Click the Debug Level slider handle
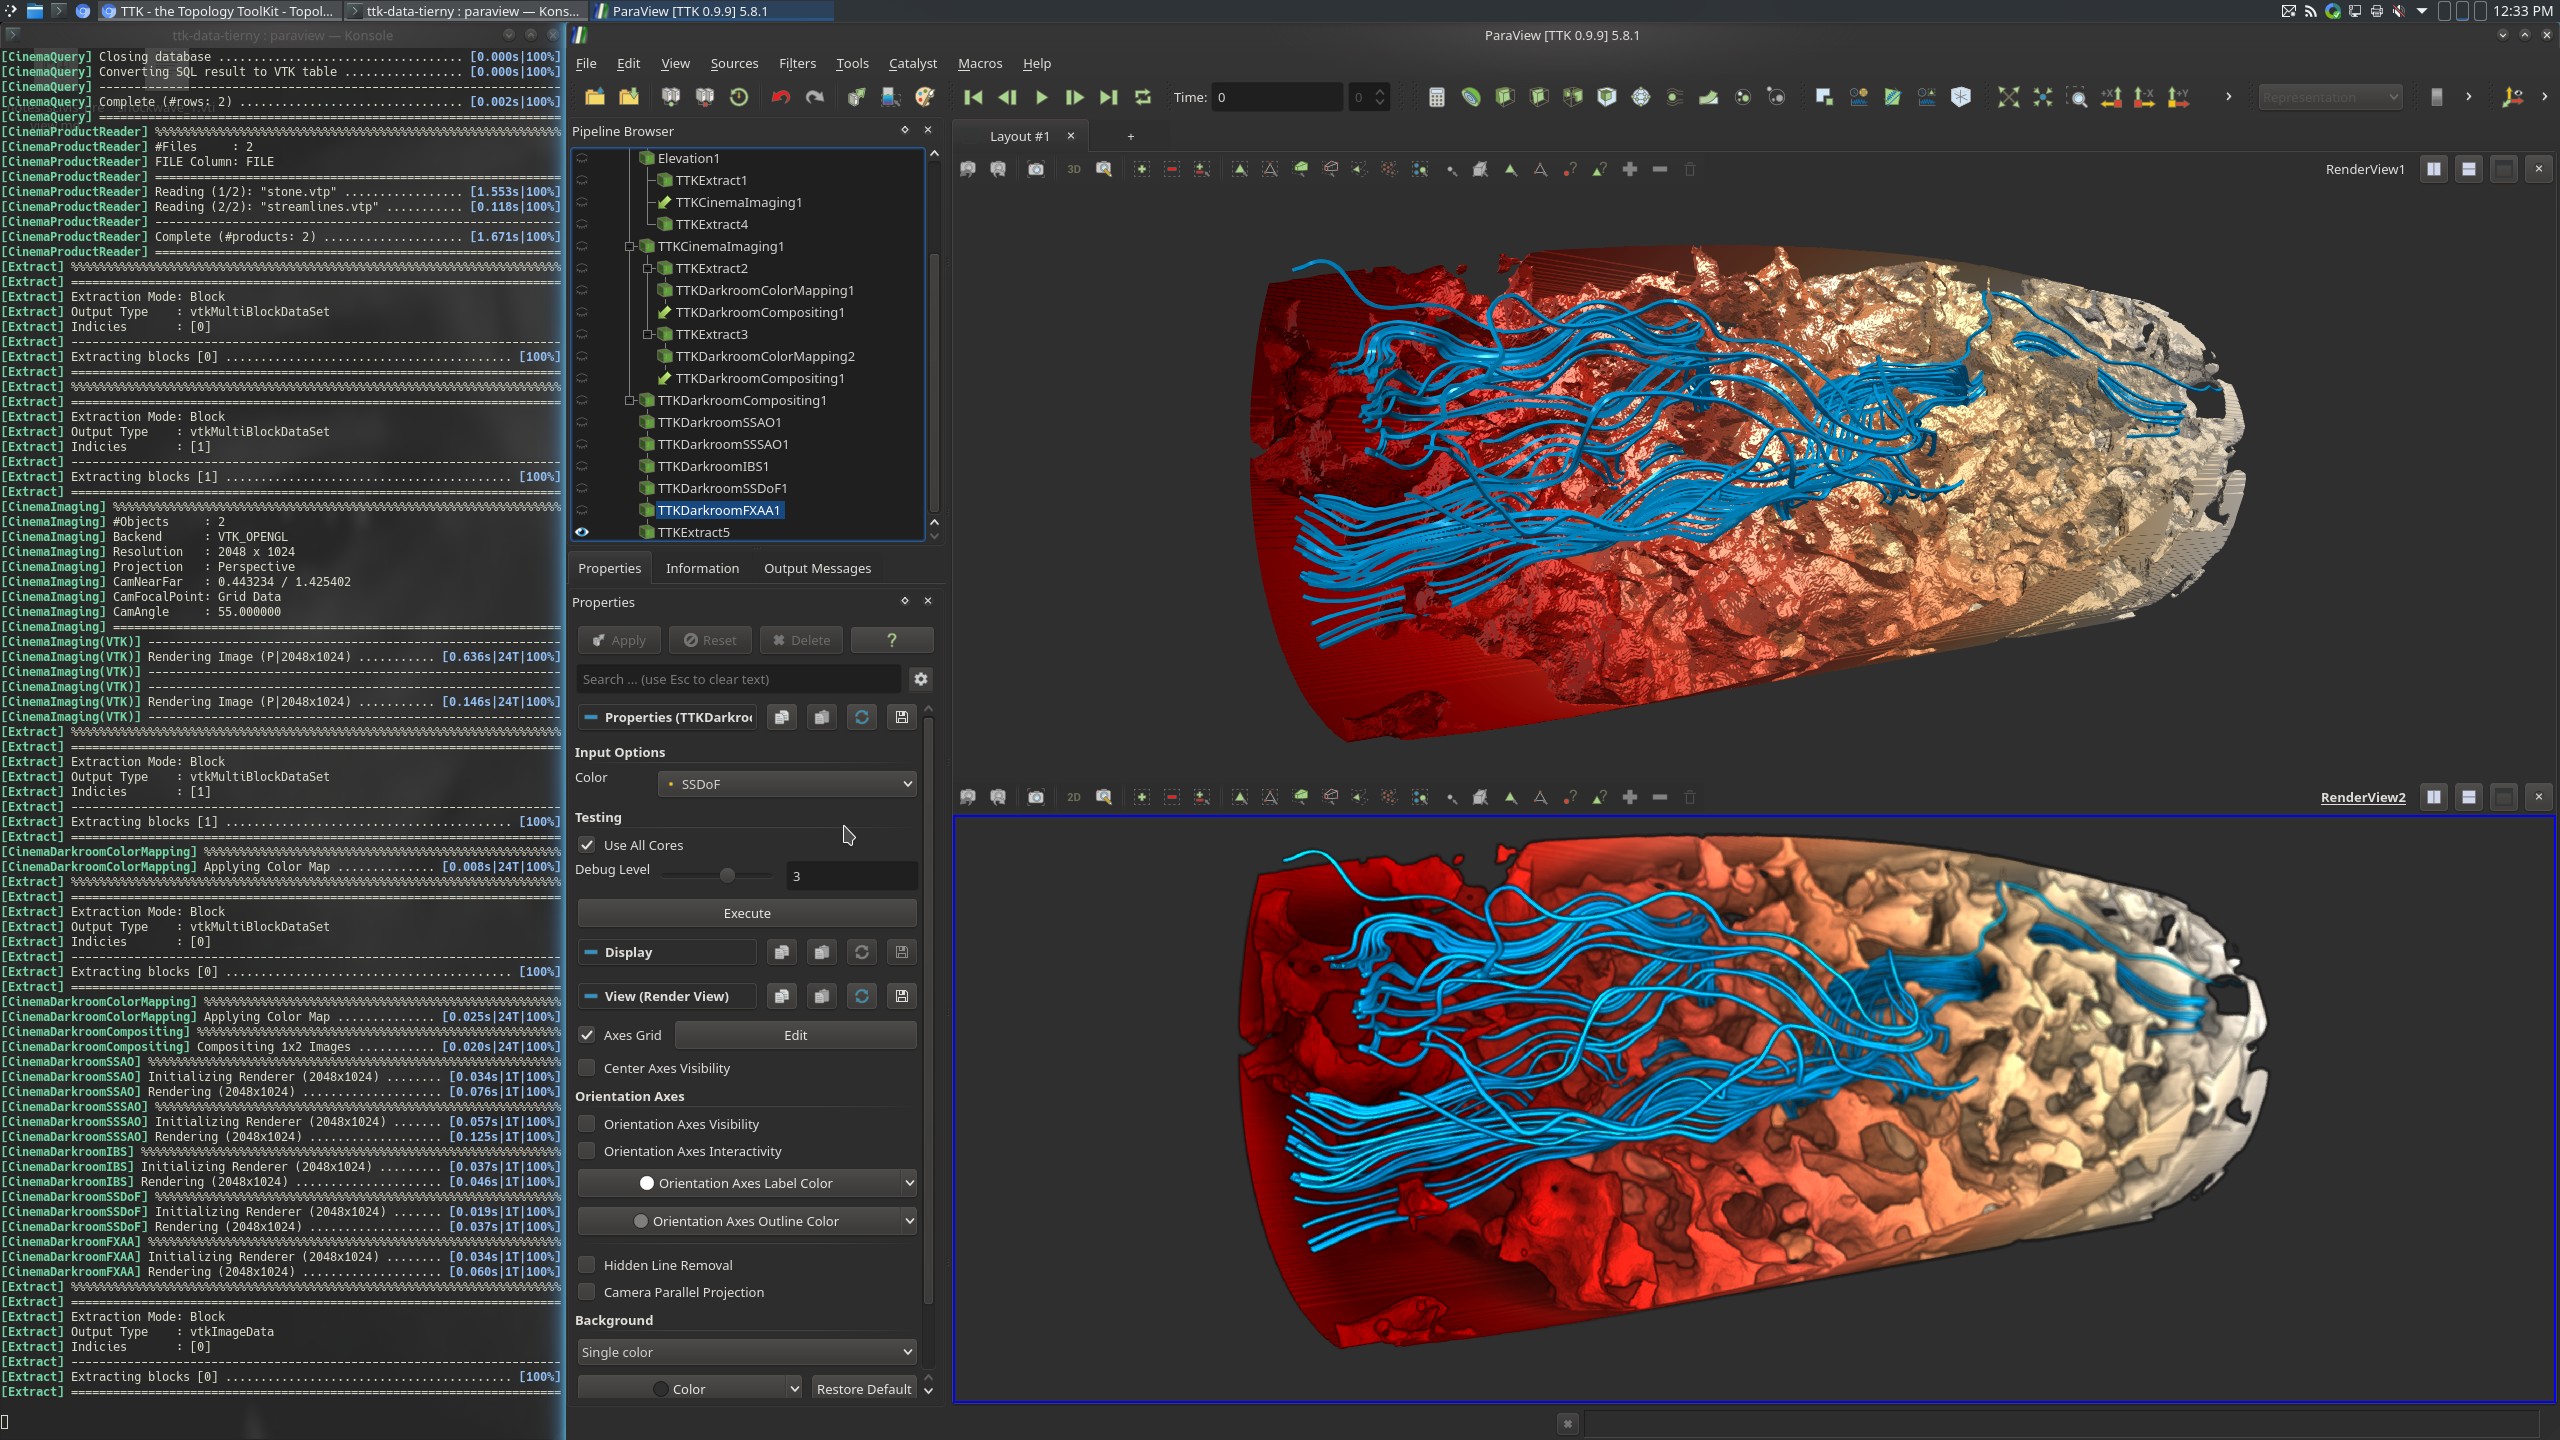The width and height of the screenshot is (2560, 1440). 727,875
